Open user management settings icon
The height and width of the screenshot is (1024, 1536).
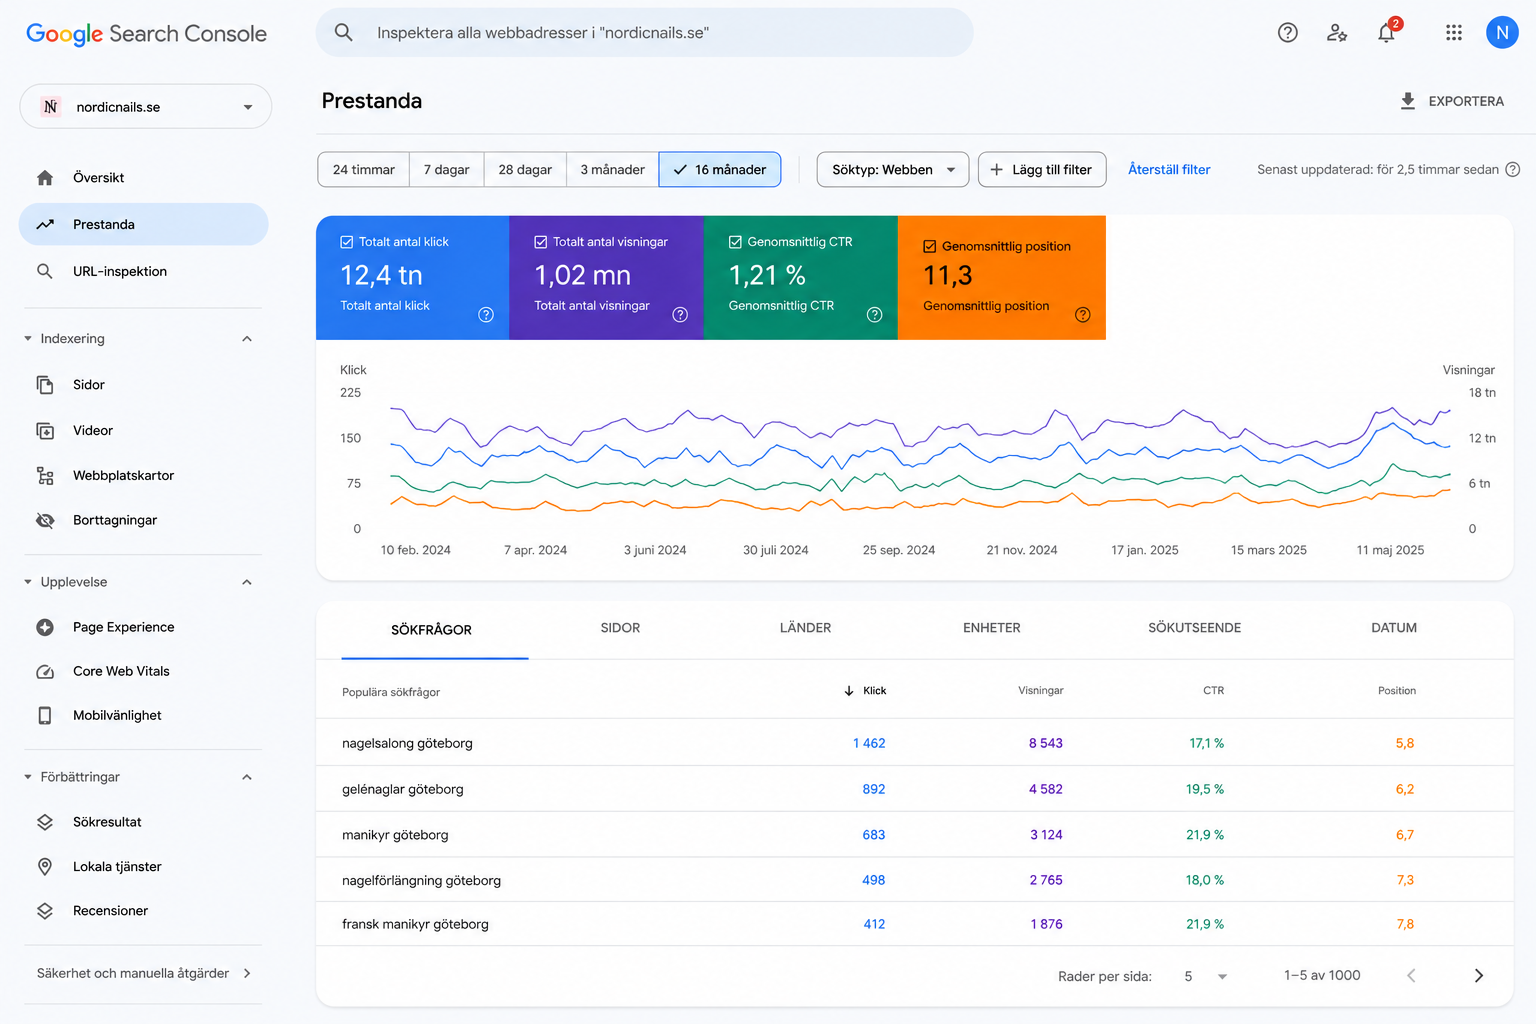point(1337,33)
